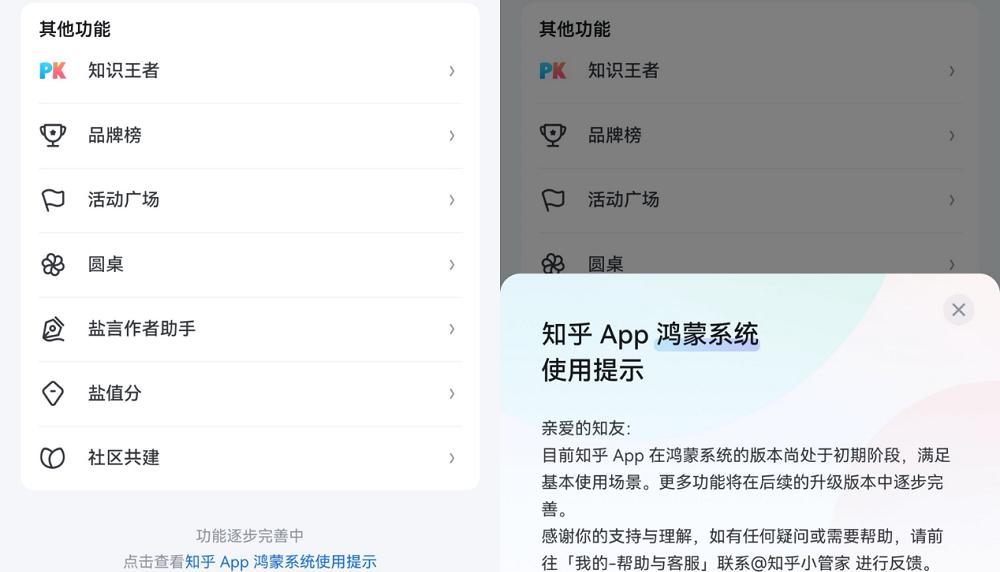1000x572 pixels.
Task: Click the 其他功能 heading in right panel
Action: coord(575,29)
